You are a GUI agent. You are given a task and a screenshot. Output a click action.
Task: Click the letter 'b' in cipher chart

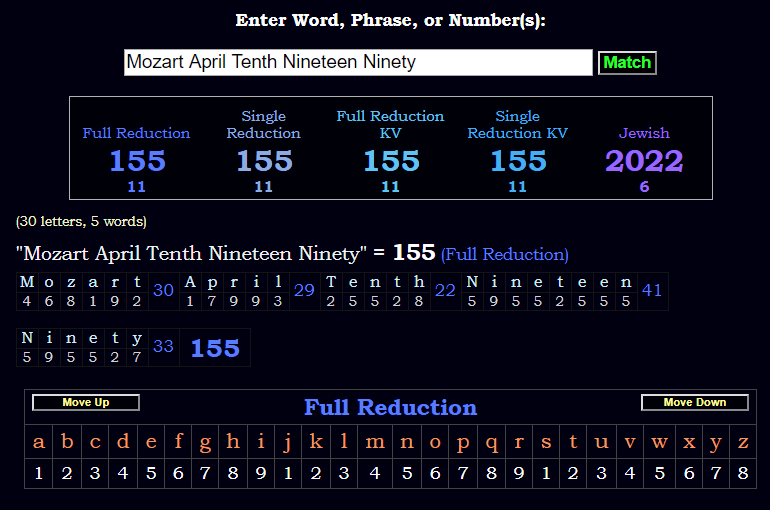point(67,442)
